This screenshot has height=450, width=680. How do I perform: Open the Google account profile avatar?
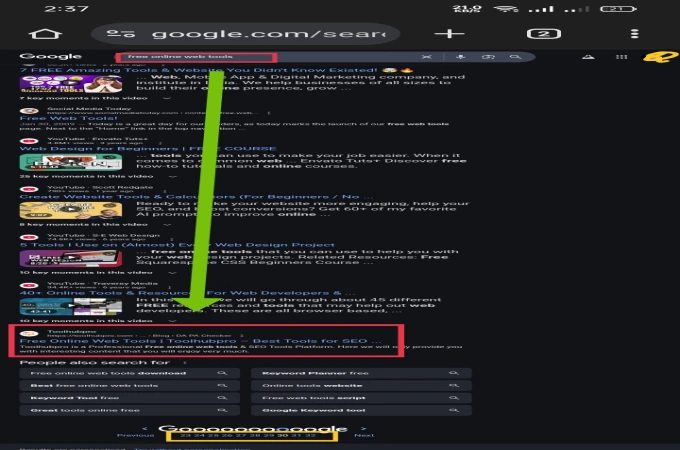(661, 57)
